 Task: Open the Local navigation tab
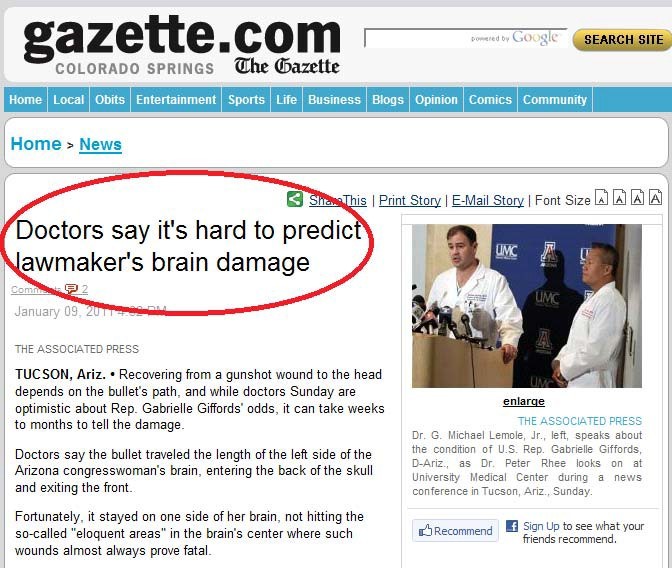click(x=69, y=99)
